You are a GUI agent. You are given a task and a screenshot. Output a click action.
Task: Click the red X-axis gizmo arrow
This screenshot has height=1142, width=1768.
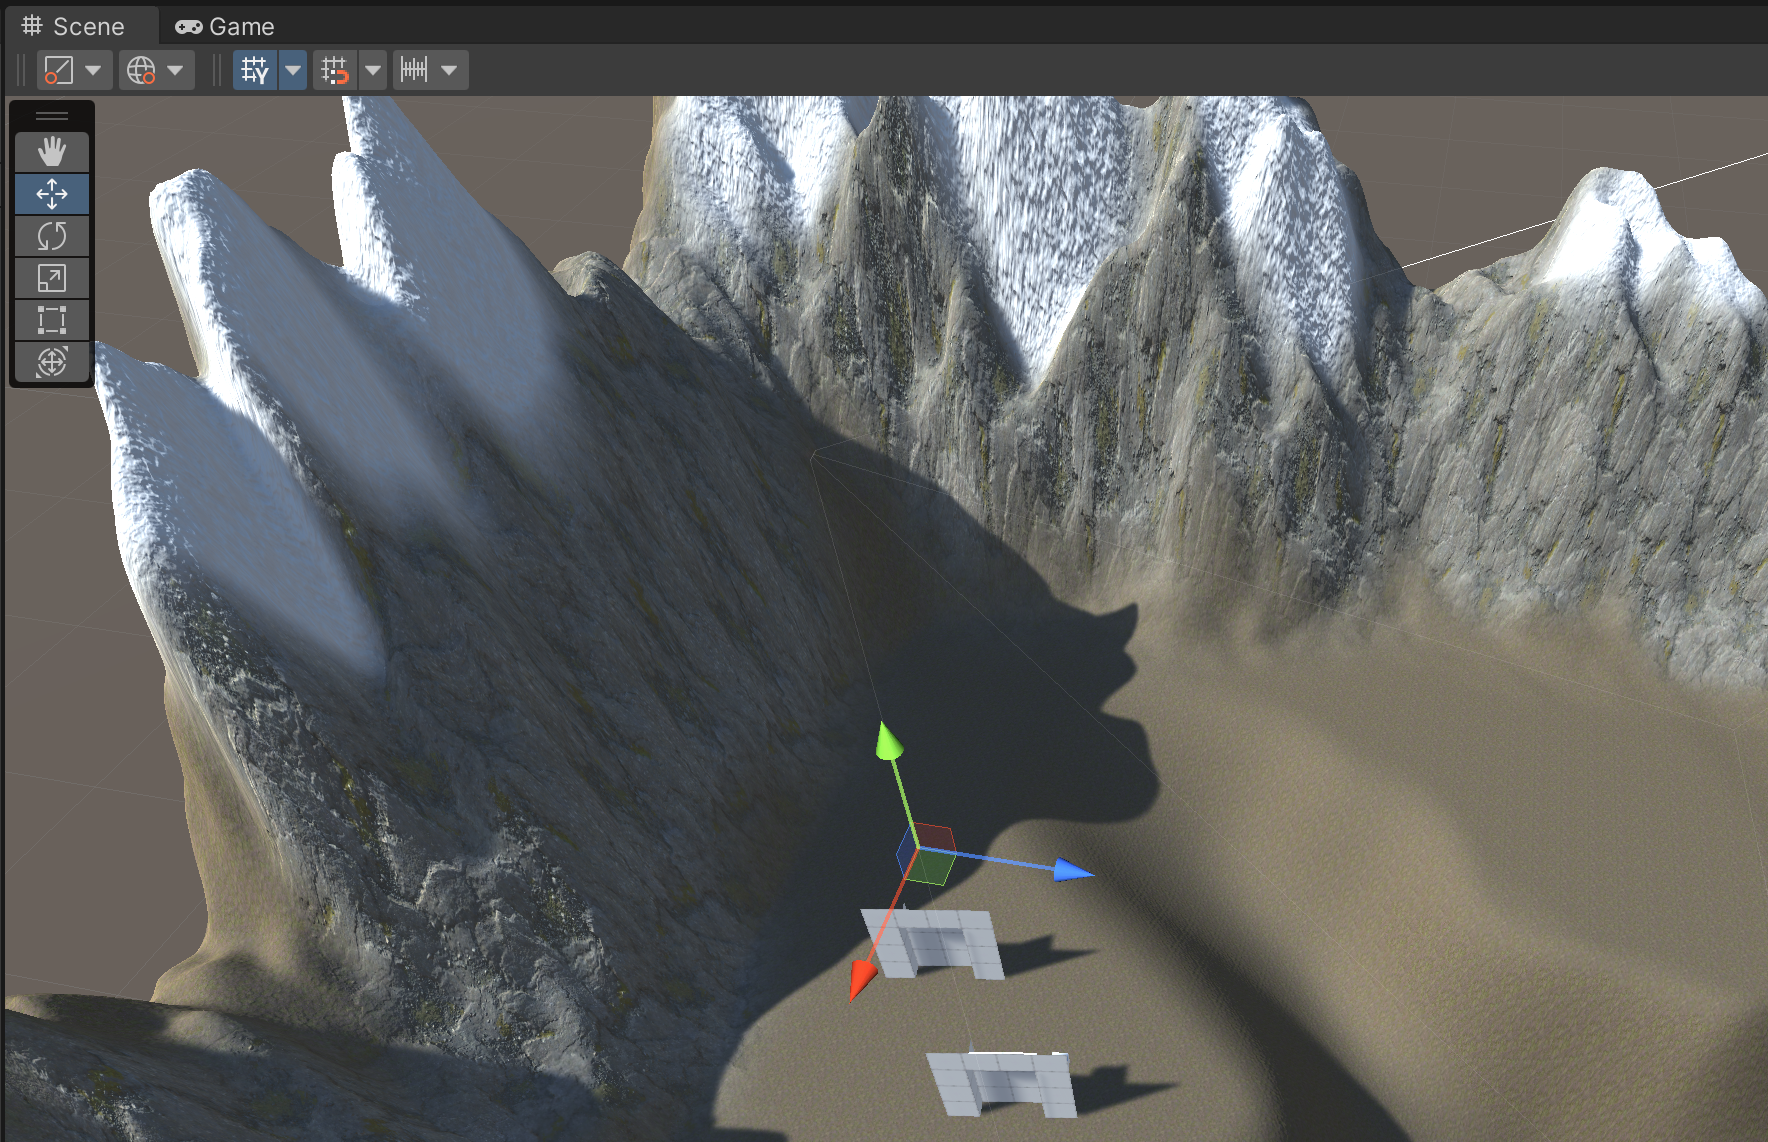[860, 980]
